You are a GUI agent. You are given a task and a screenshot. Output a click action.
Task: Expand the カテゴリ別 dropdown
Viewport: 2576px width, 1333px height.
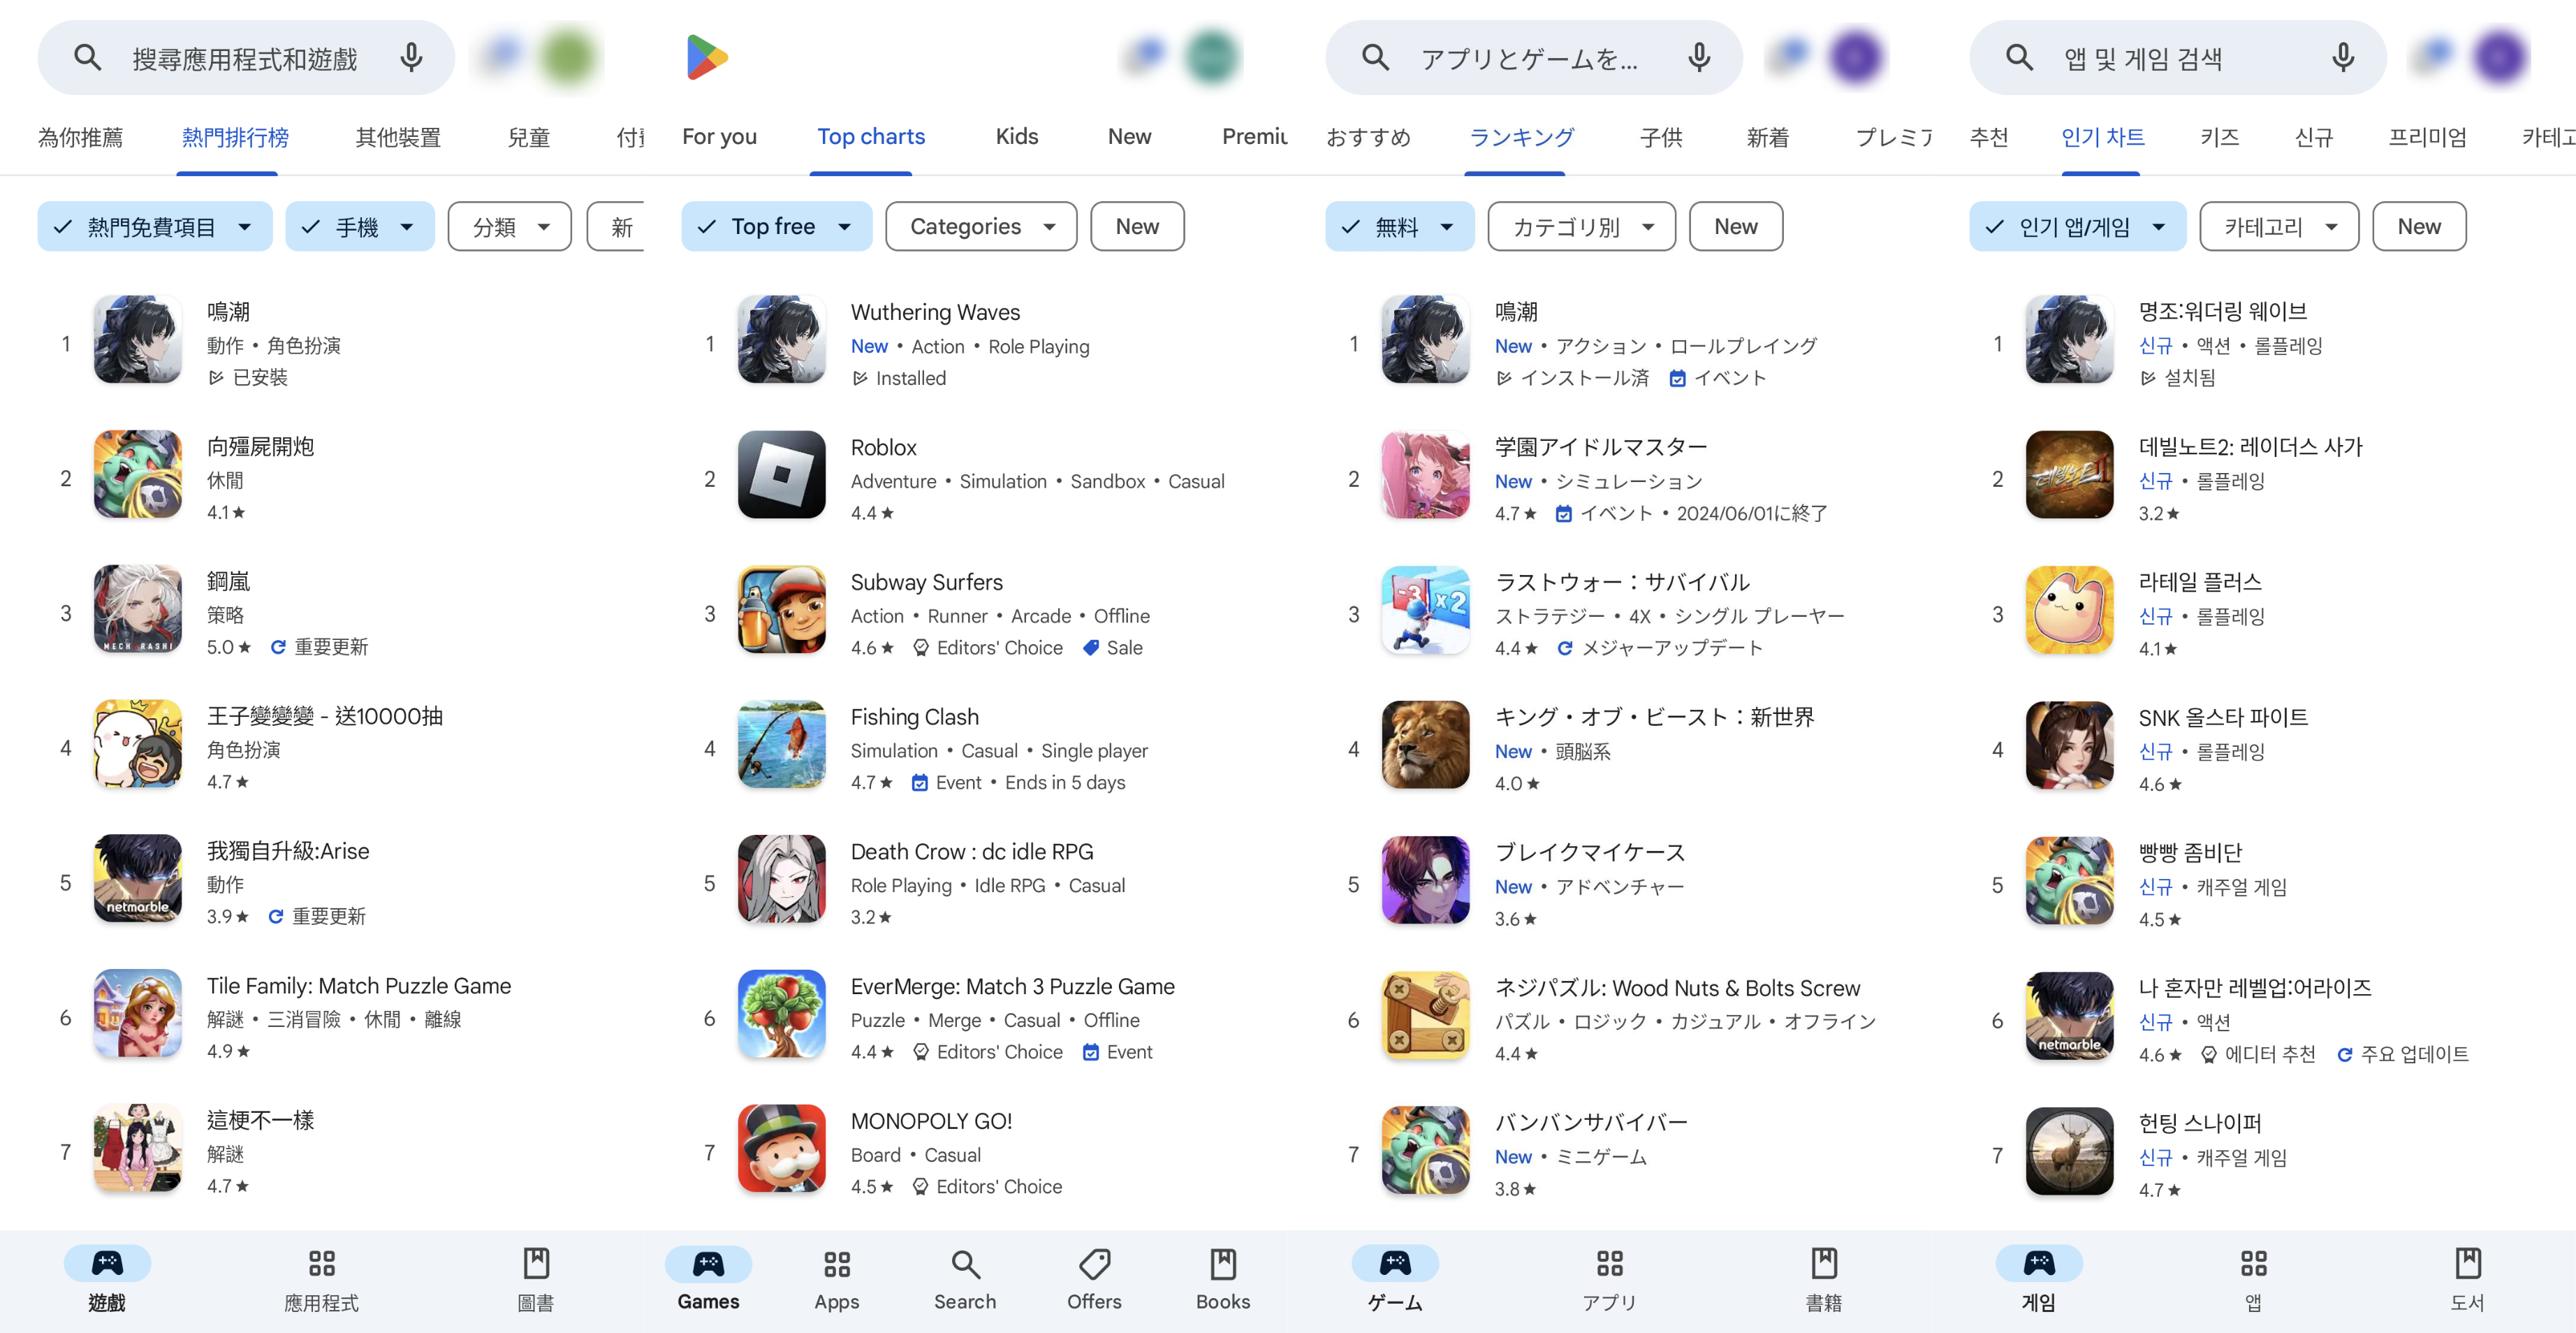pos(1581,226)
